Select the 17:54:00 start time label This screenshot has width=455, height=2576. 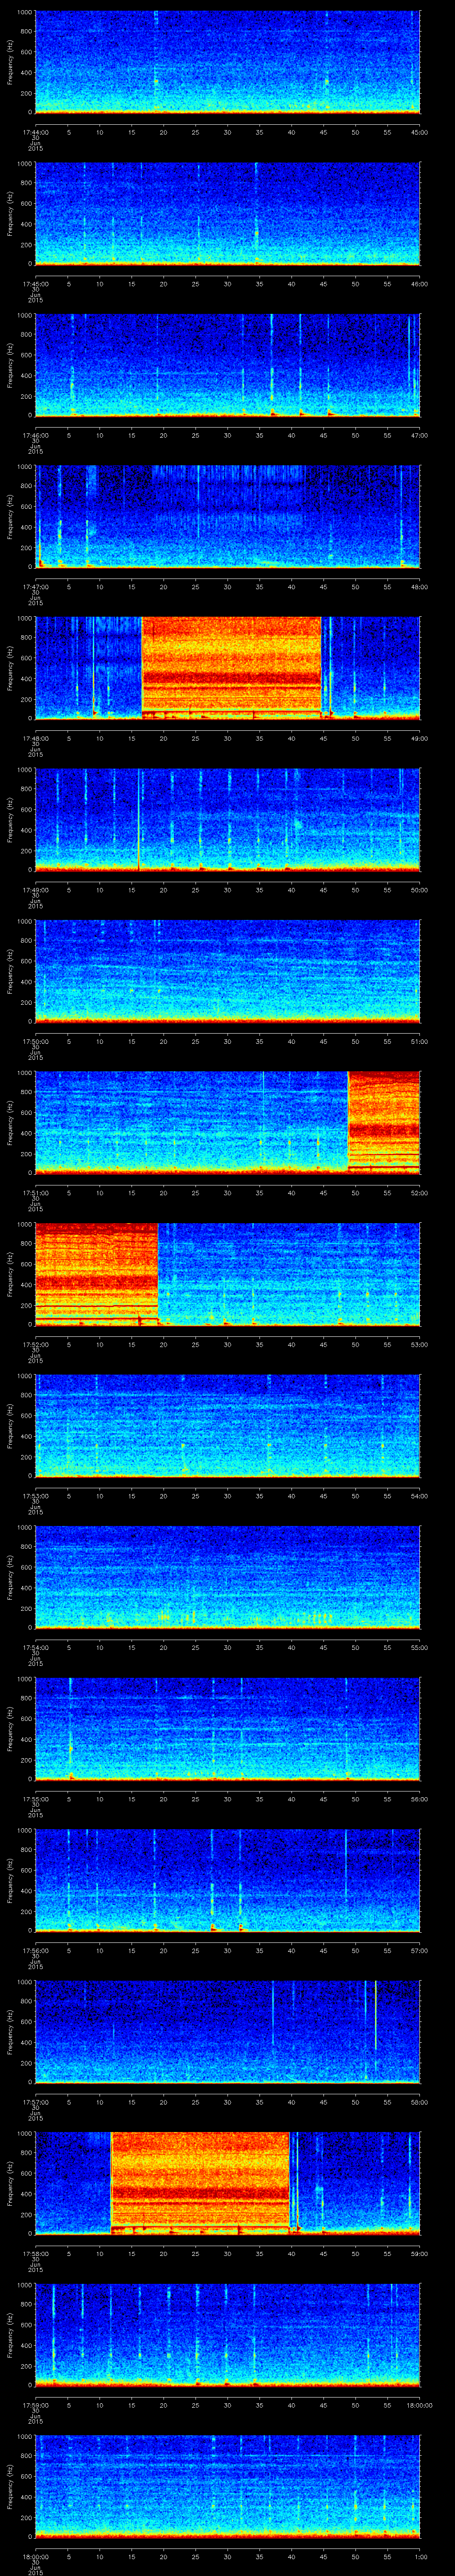click(35, 1647)
